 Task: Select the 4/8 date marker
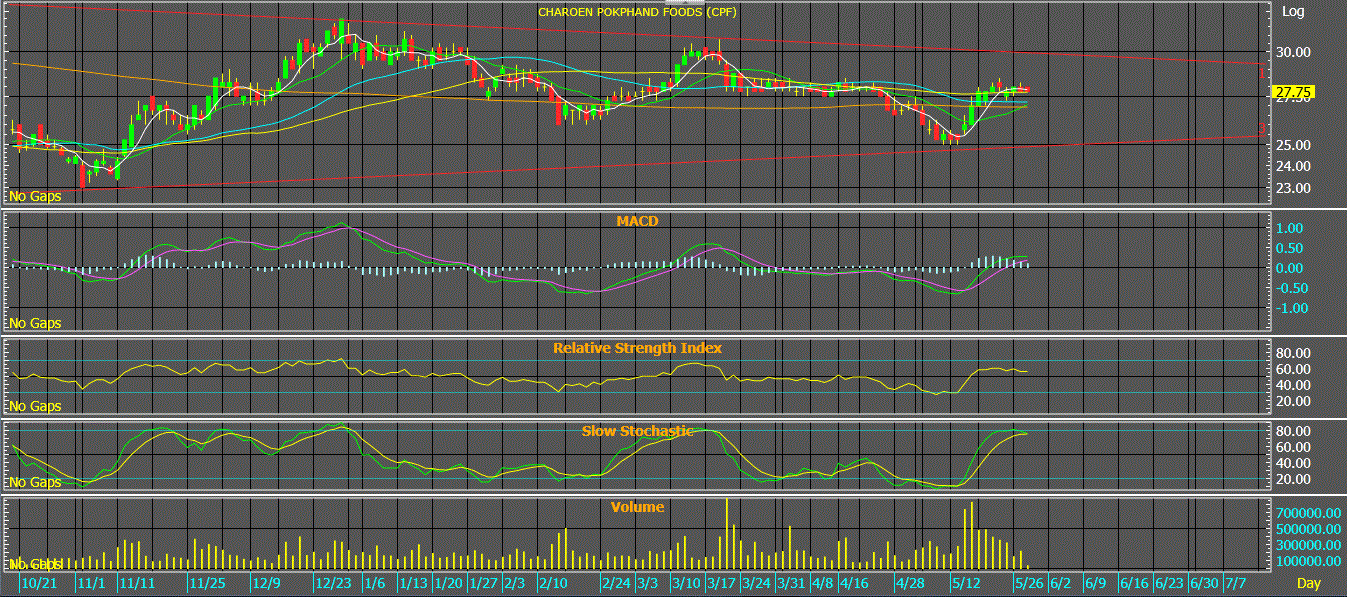tap(823, 583)
